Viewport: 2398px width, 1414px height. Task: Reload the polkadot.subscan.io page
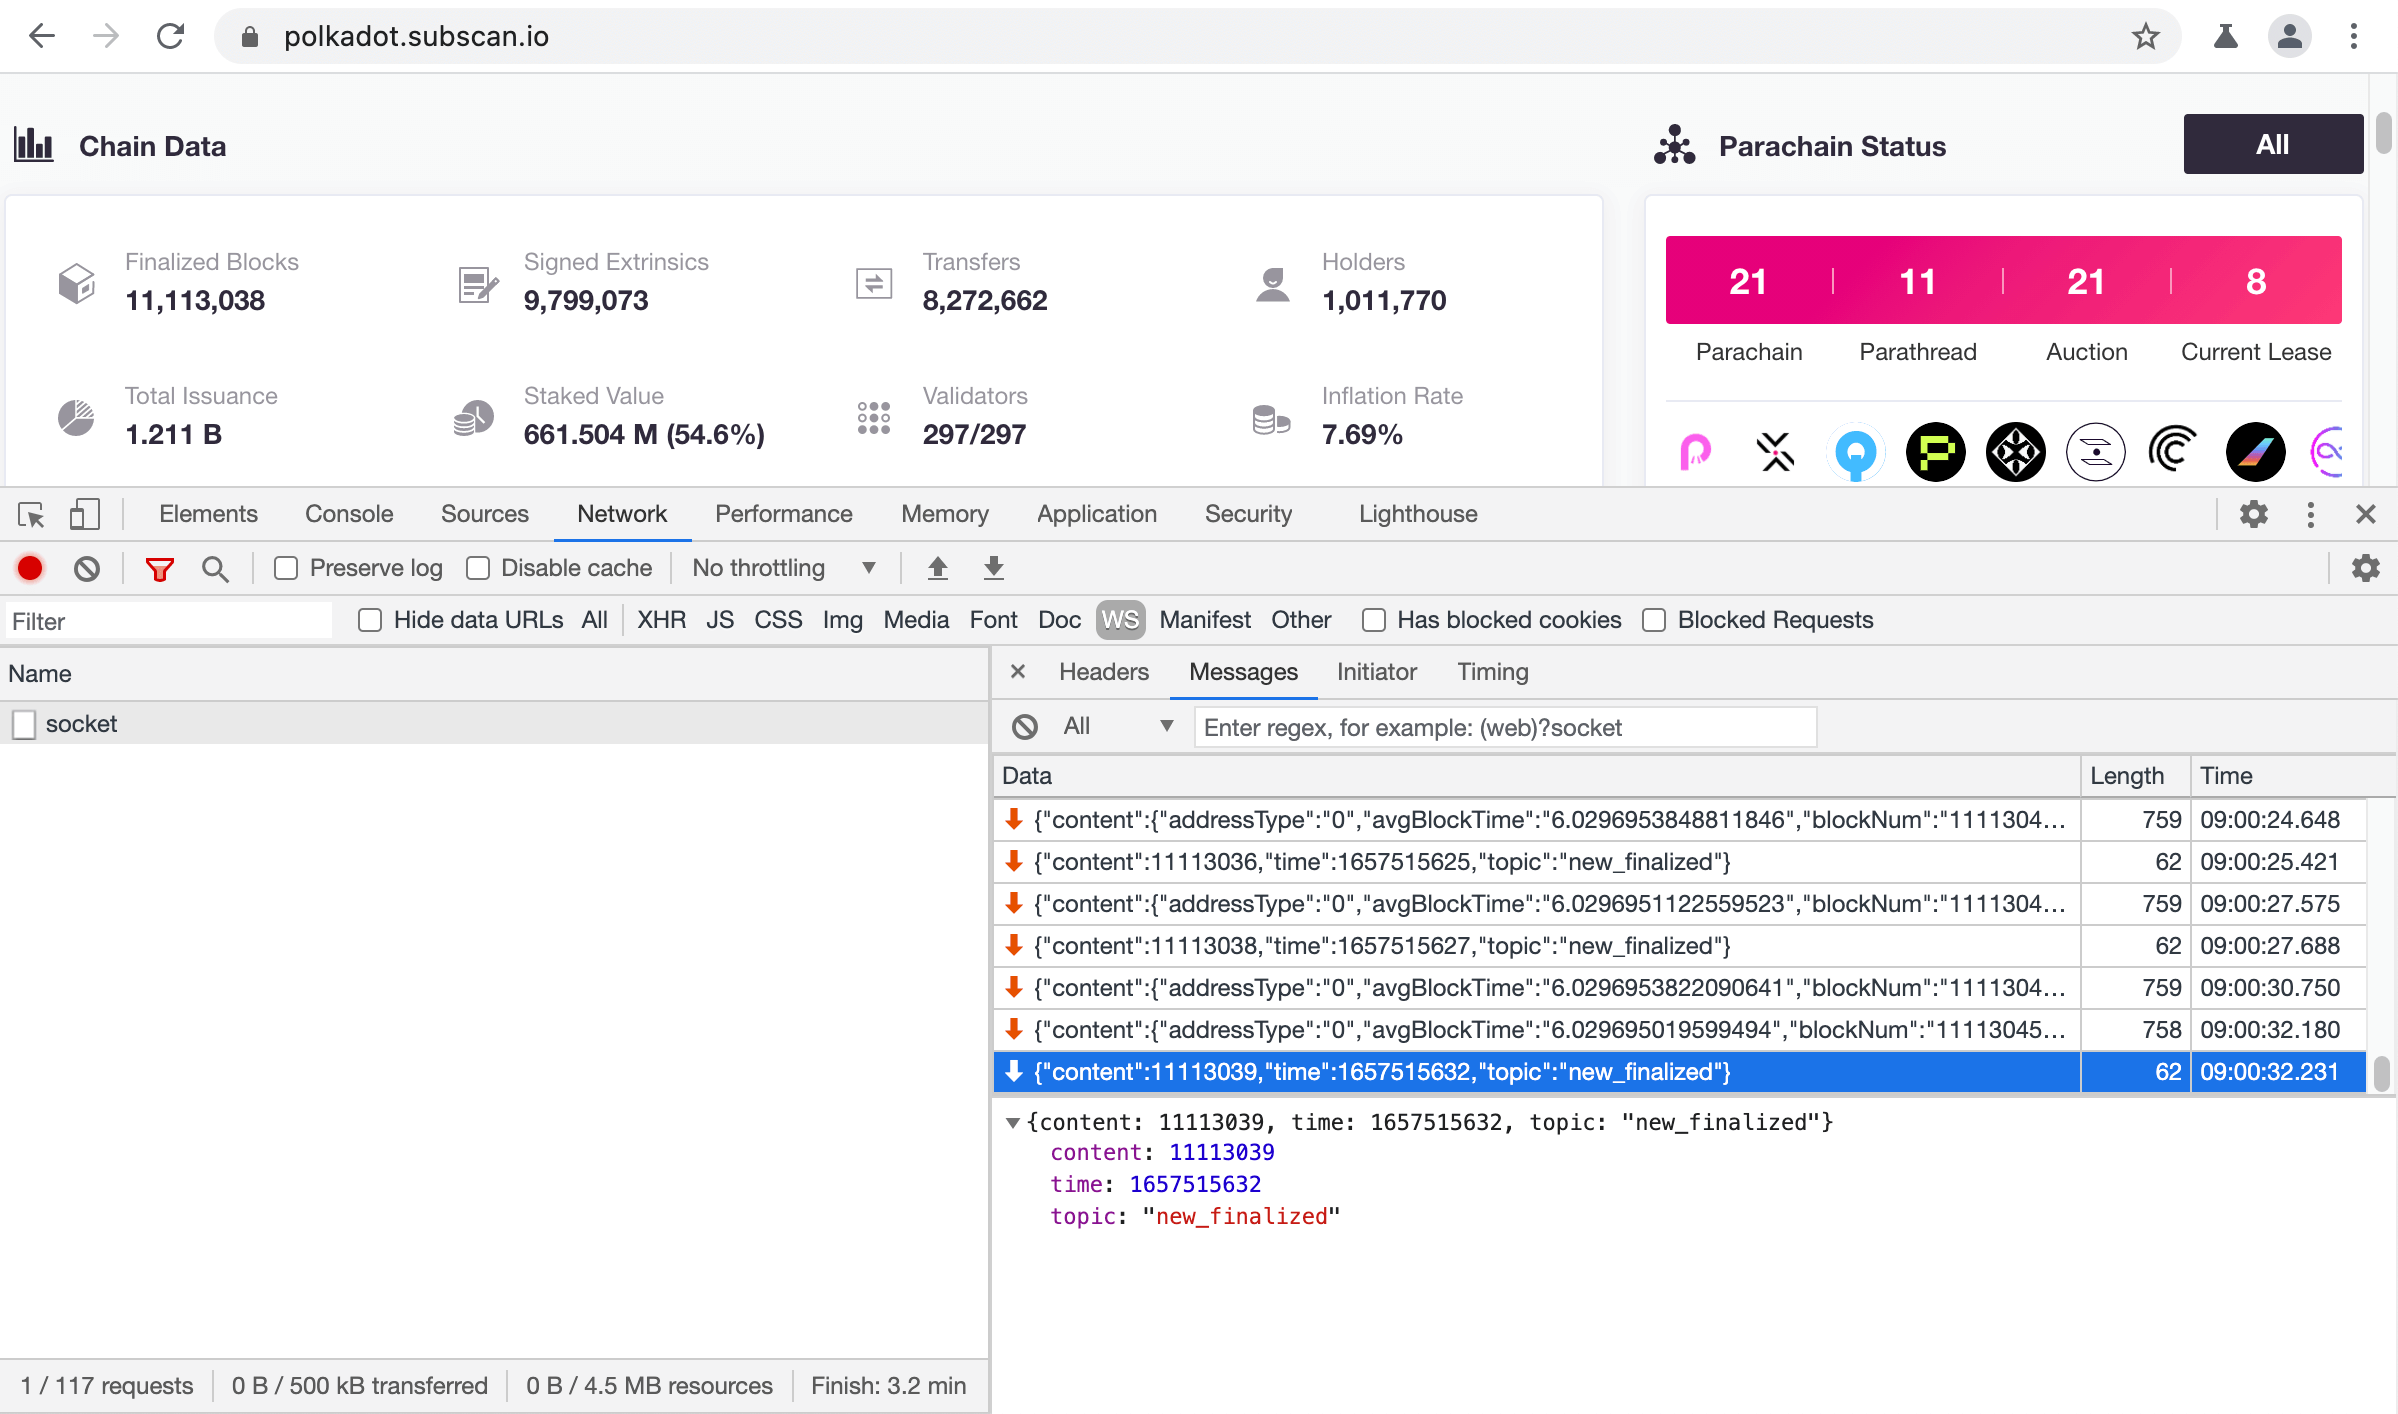click(171, 37)
